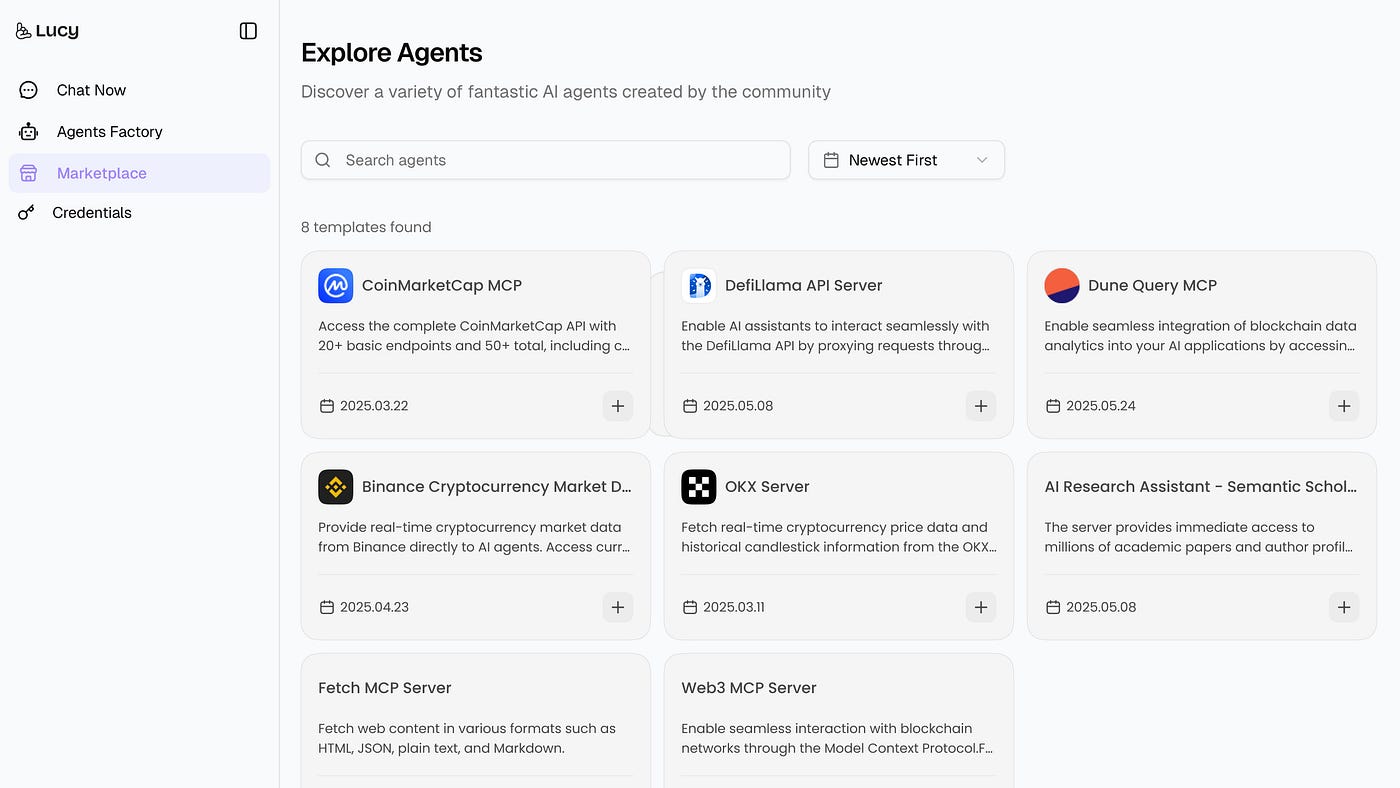Add Dune Query MCP with plus
The width and height of the screenshot is (1400, 788).
click(1344, 406)
